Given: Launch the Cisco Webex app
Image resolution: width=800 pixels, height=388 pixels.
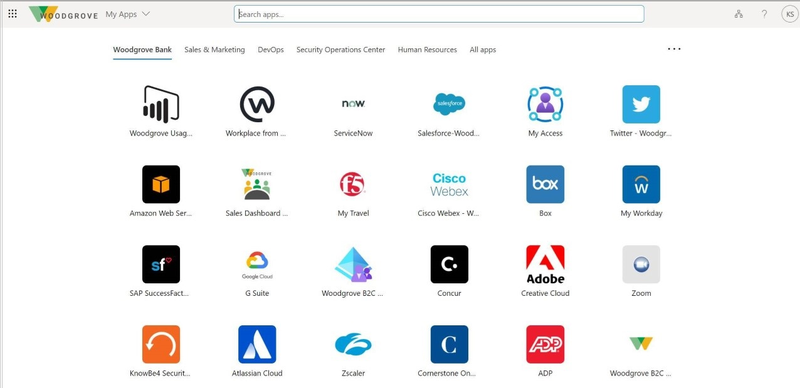Looking at the screenshot, I should pos(449,184).
